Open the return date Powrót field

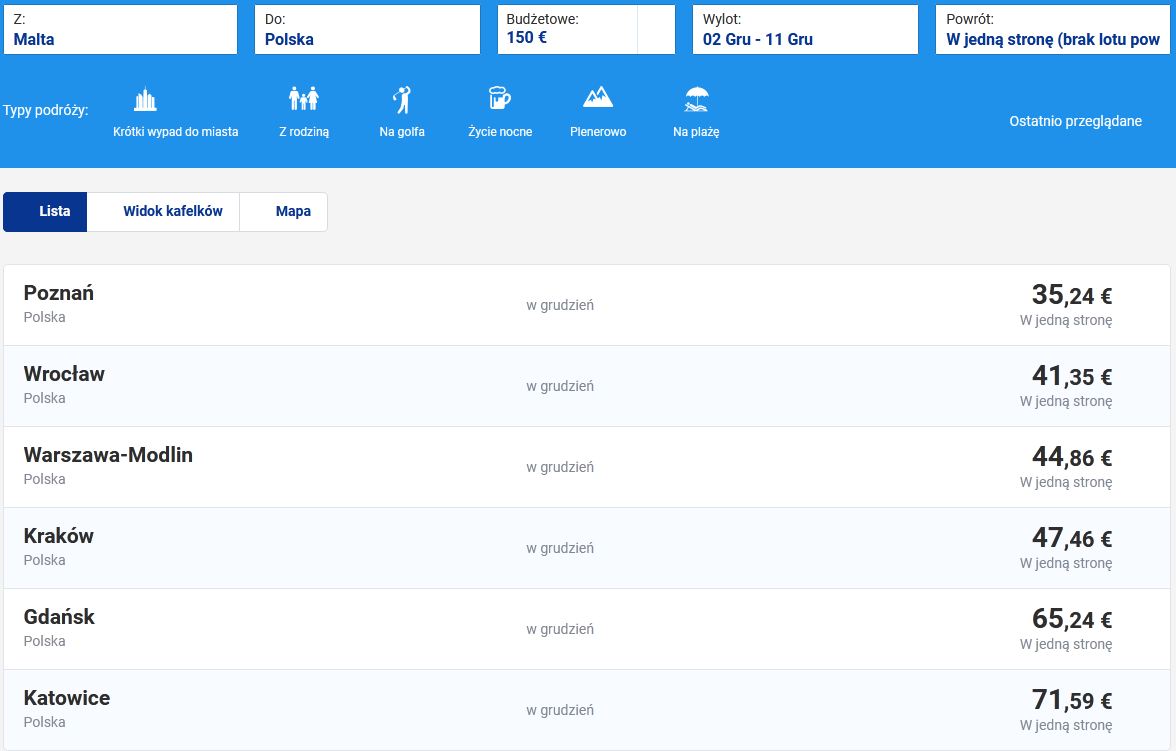click(x=1053, y=30)
